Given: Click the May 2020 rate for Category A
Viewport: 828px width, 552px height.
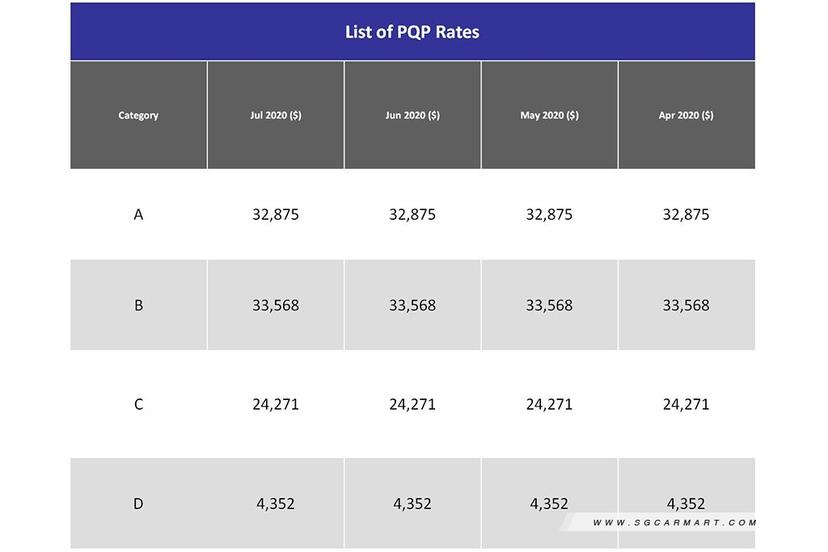Looking at the screenshot, I should pos(549,214).
